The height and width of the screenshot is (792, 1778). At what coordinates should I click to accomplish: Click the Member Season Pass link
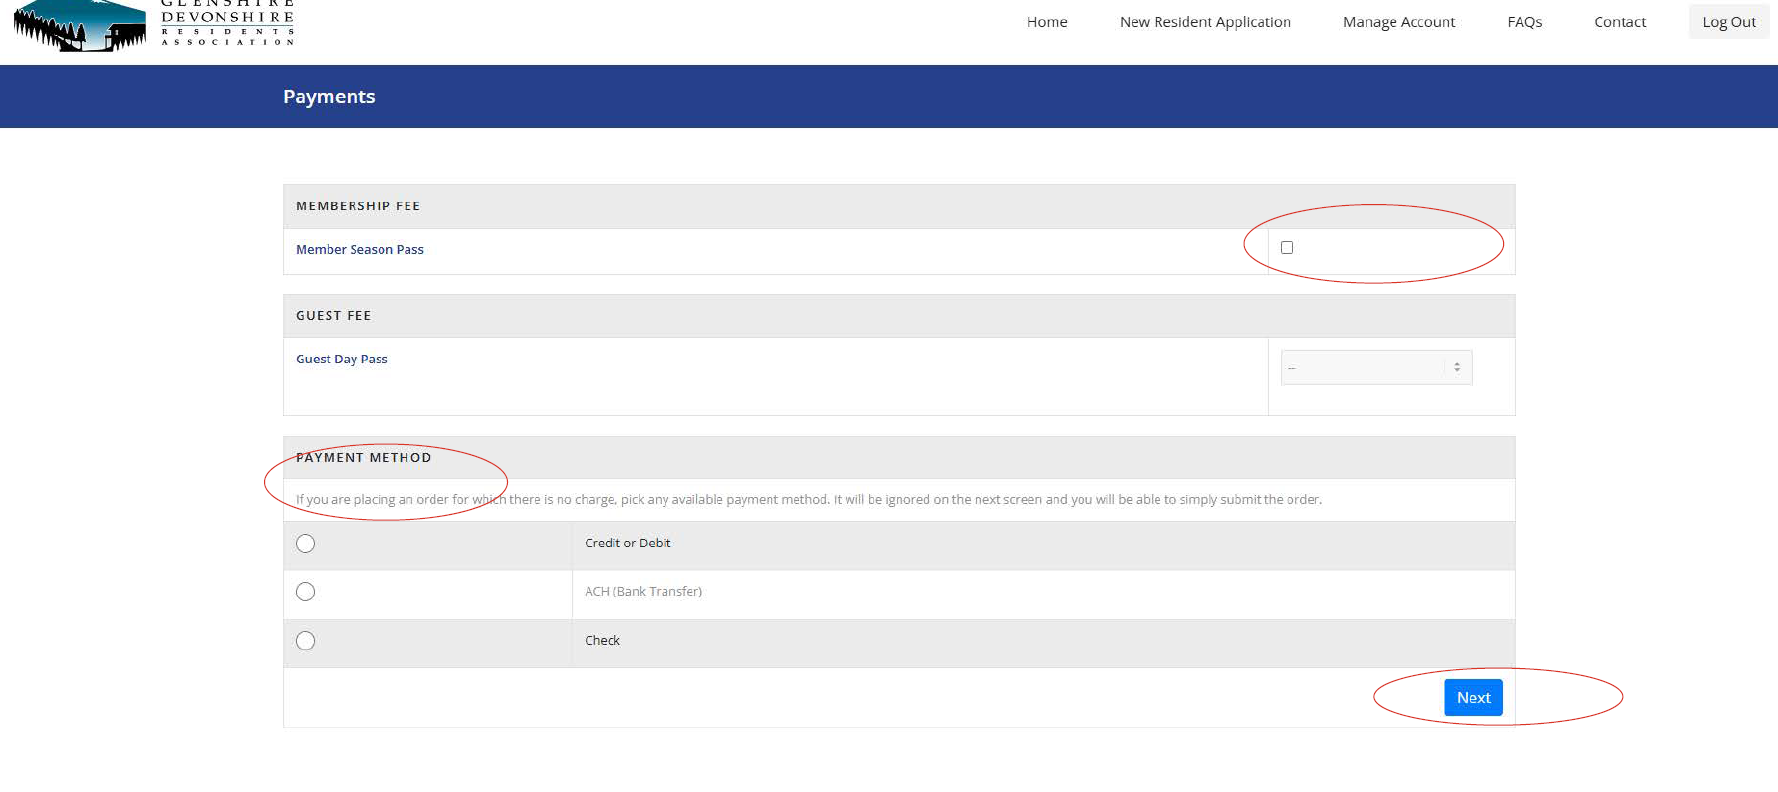359,250
